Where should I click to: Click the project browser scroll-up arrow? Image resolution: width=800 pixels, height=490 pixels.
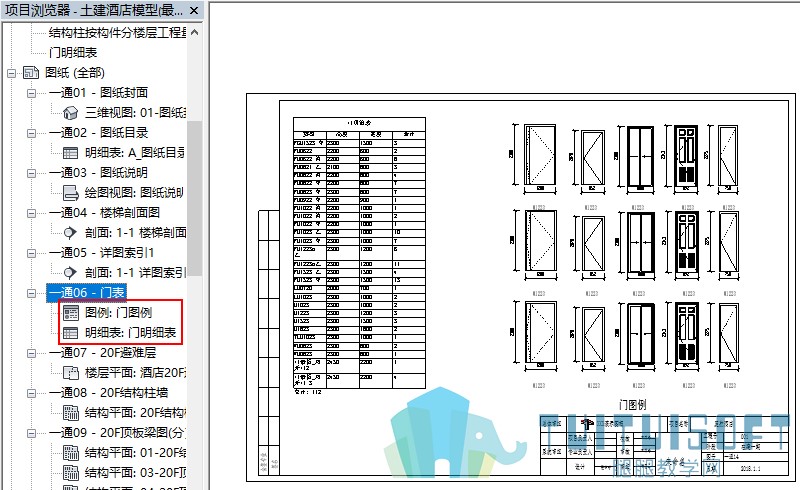(194, 32)
